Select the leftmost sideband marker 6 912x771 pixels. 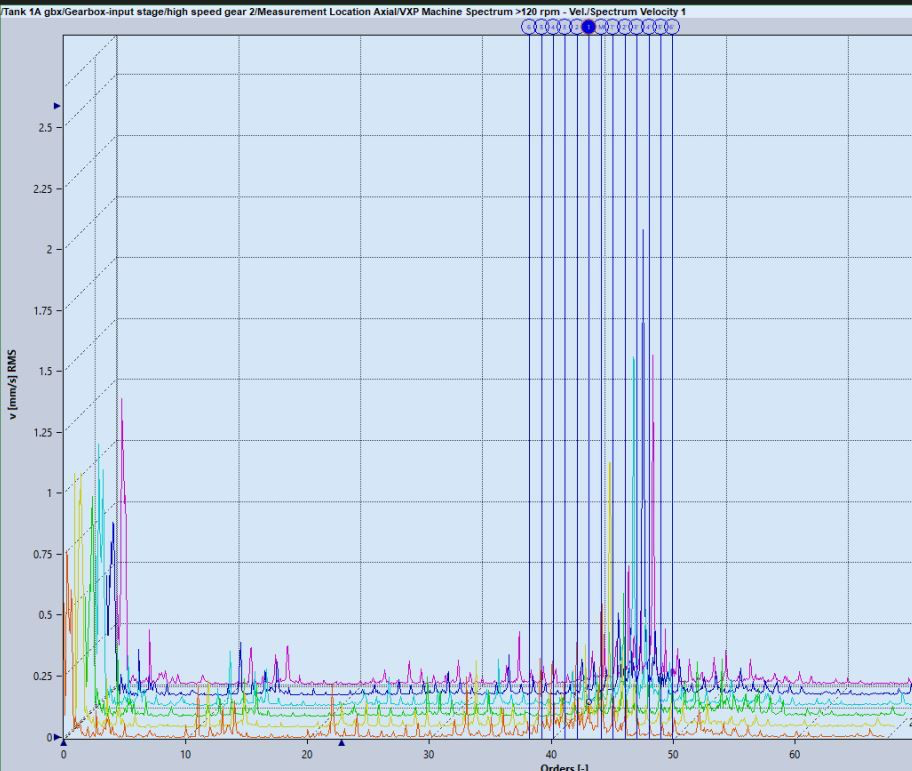(x=529, y=27)
